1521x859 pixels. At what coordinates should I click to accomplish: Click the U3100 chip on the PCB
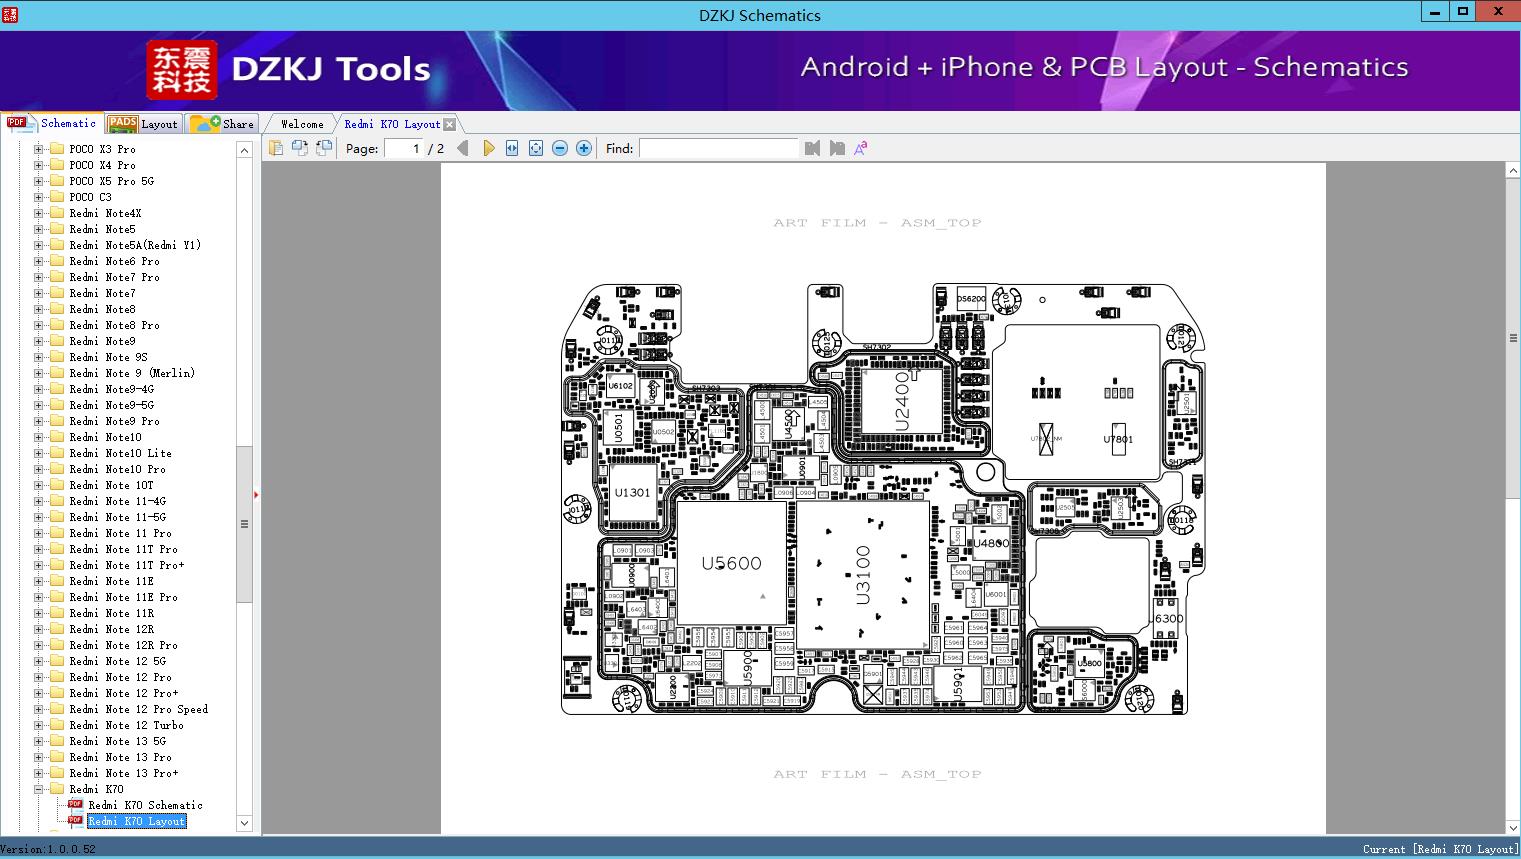[x=862, y=574]
